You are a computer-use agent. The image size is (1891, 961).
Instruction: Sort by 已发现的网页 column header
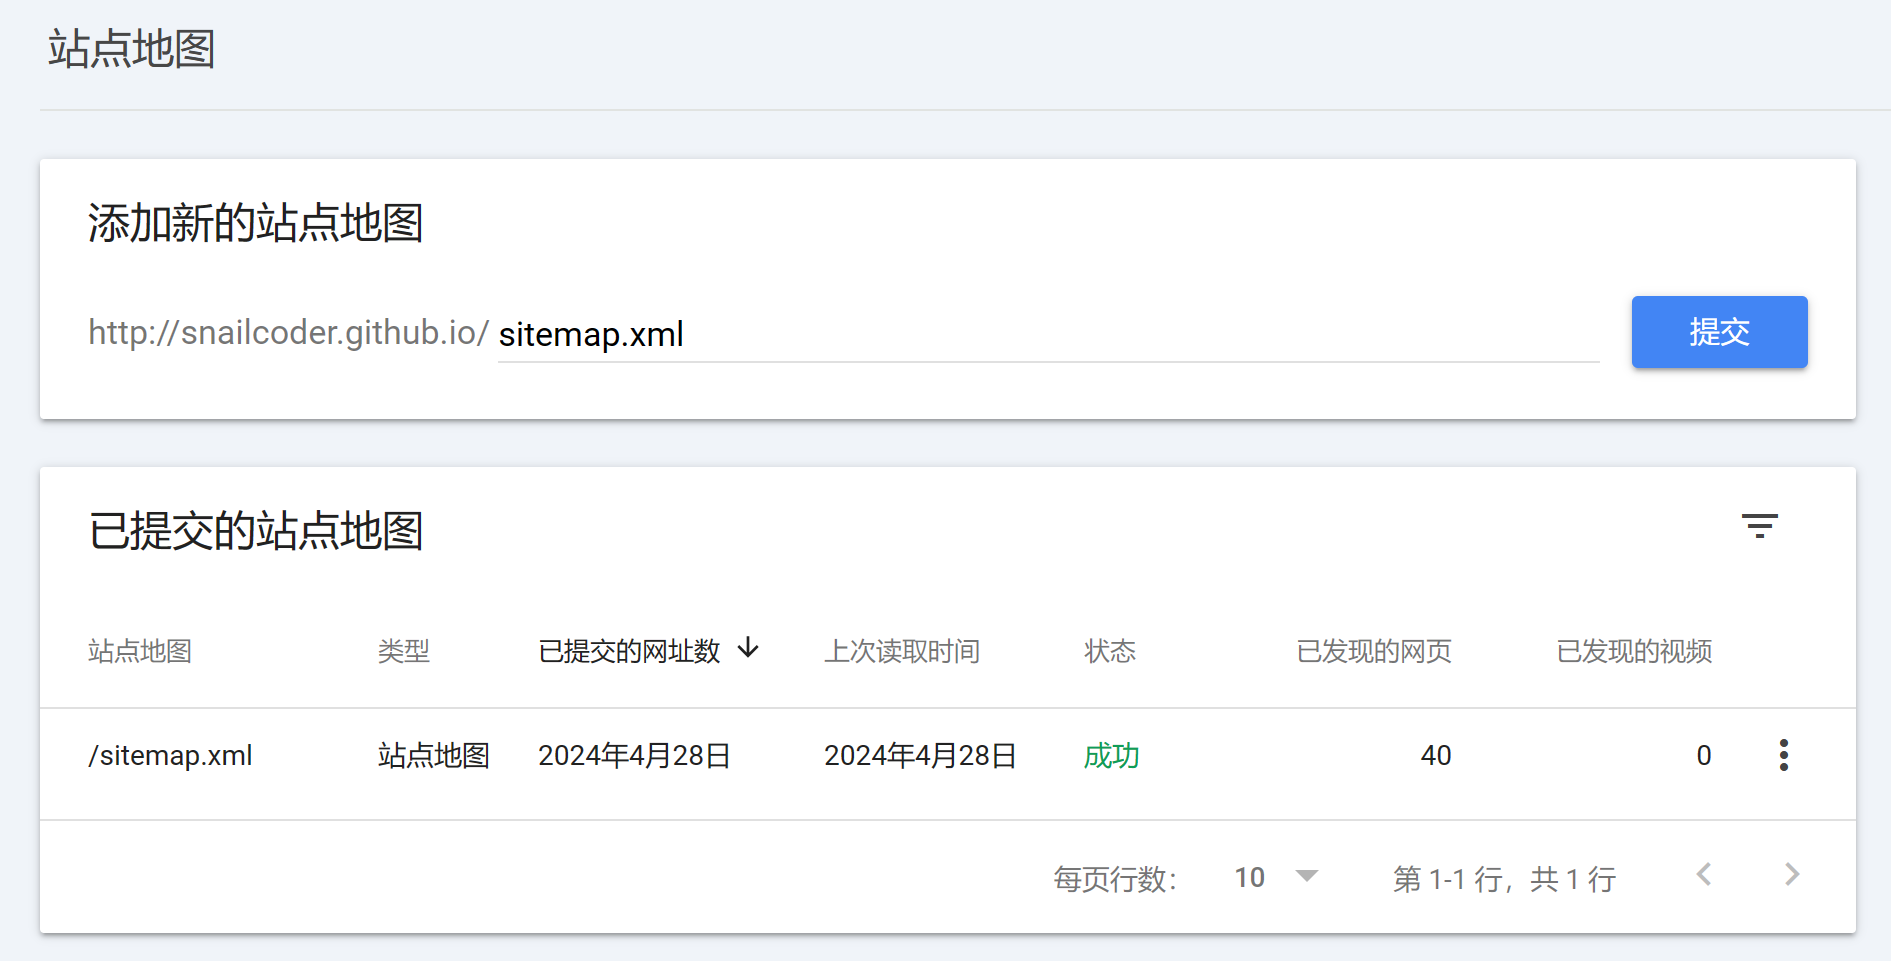point(1374,651)
